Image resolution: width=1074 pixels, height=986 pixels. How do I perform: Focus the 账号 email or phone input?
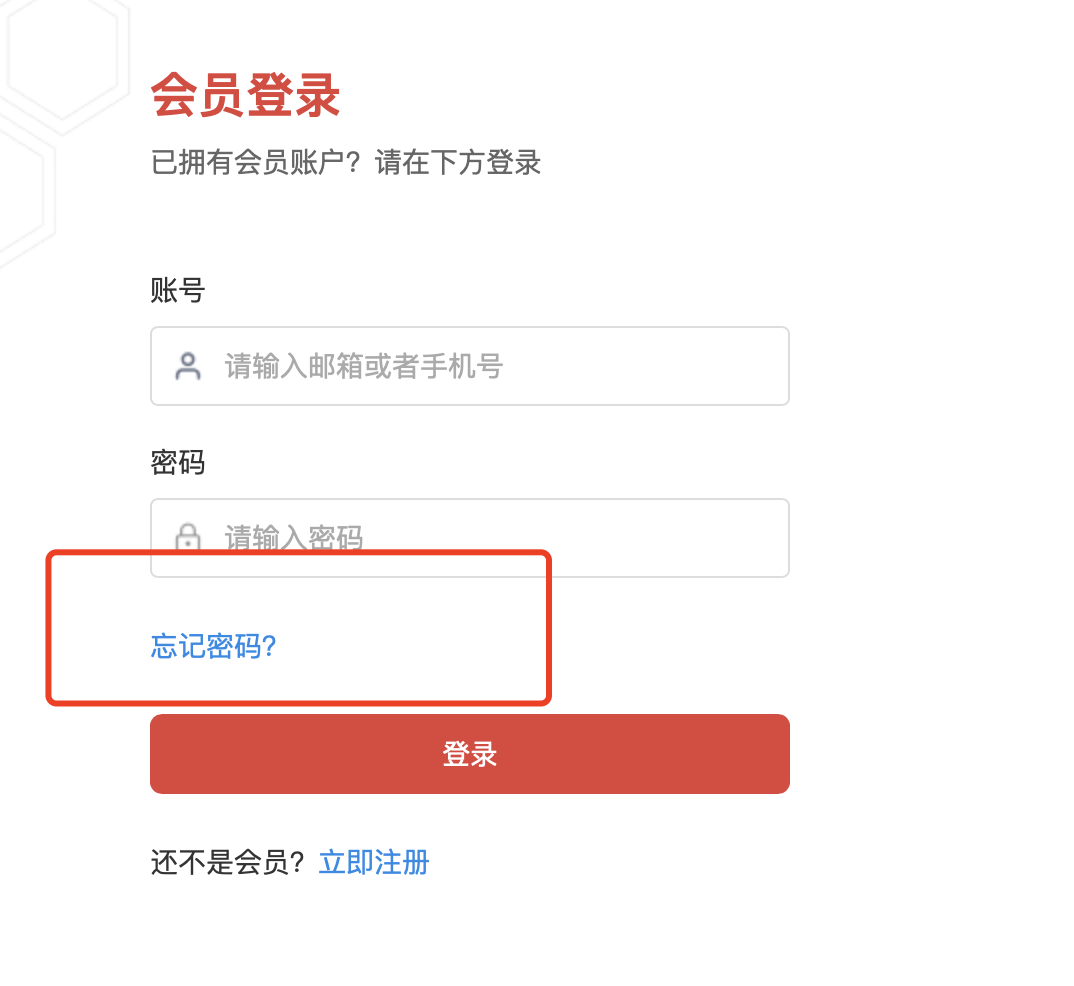tap(470, 366)
